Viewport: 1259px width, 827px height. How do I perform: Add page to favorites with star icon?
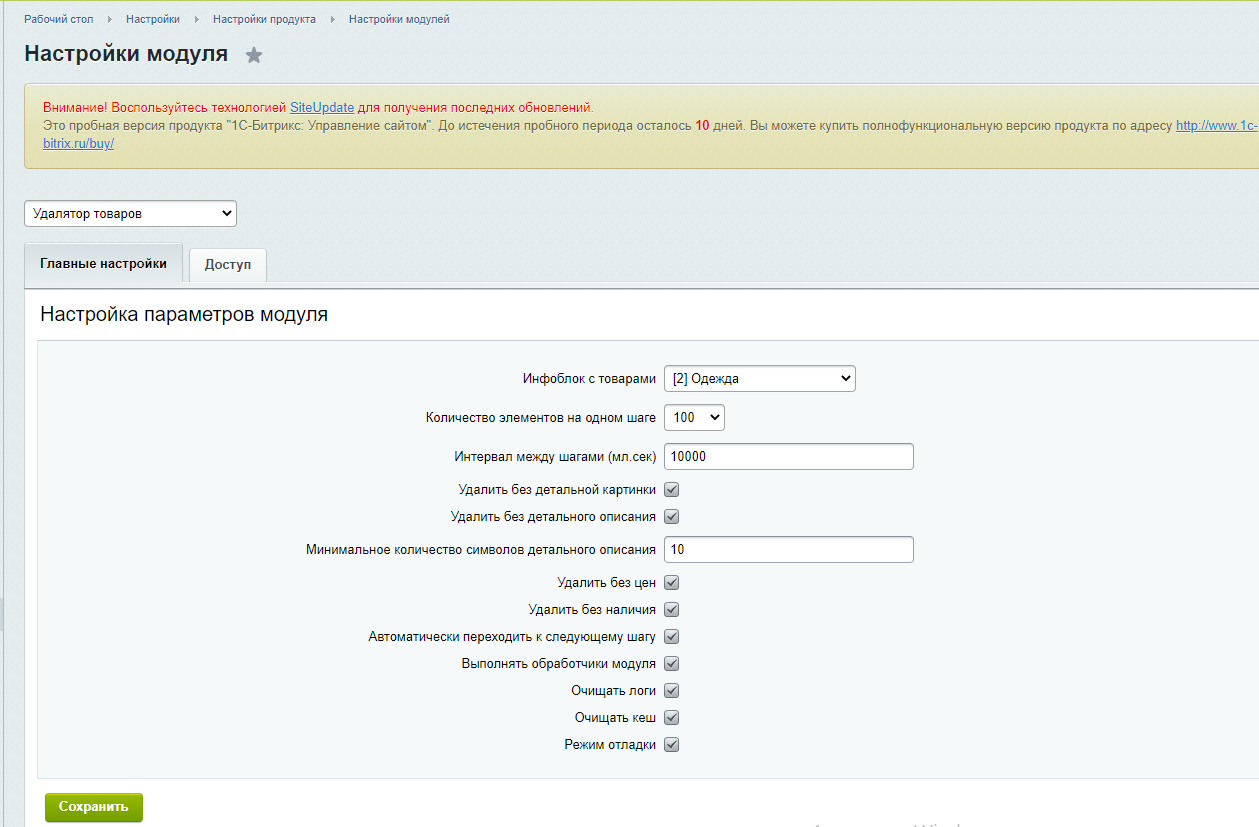254,55
